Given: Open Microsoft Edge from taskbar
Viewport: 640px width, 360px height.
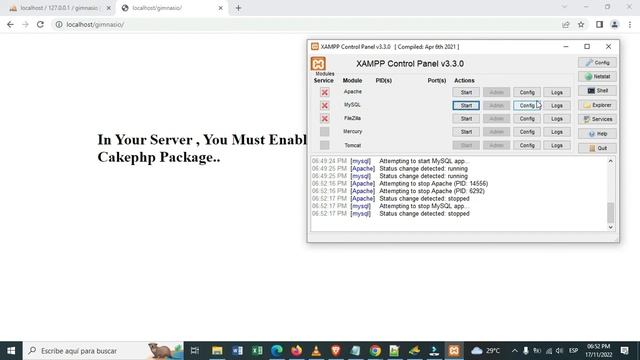Looking at the screenshot, I should point(277,351).
